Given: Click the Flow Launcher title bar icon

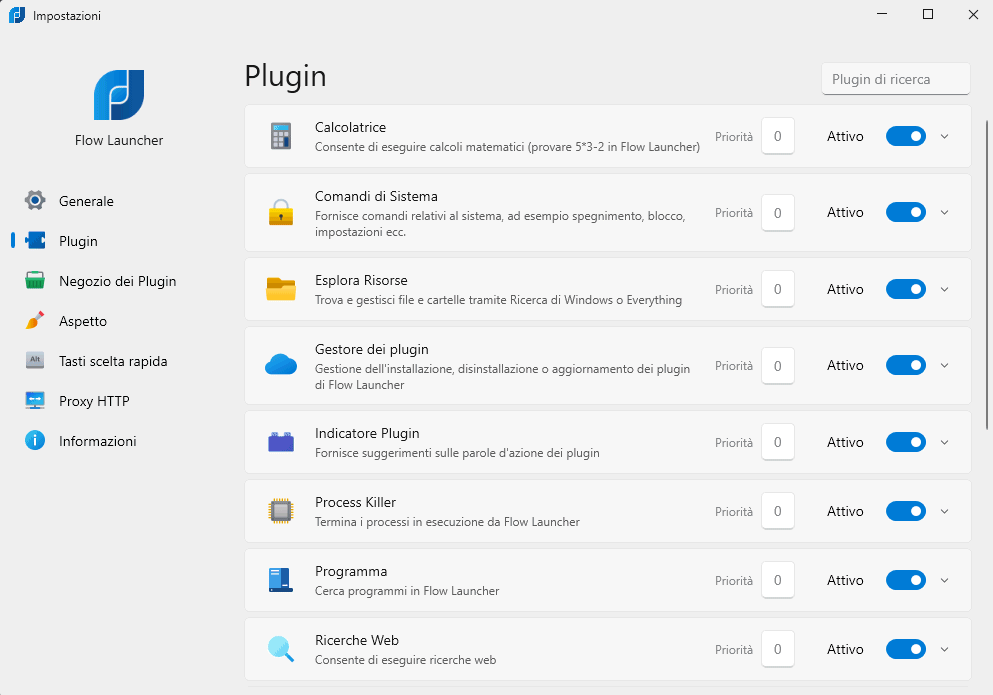Looking at the screenshot, I should pyautogui.click(x=17, y=15).
